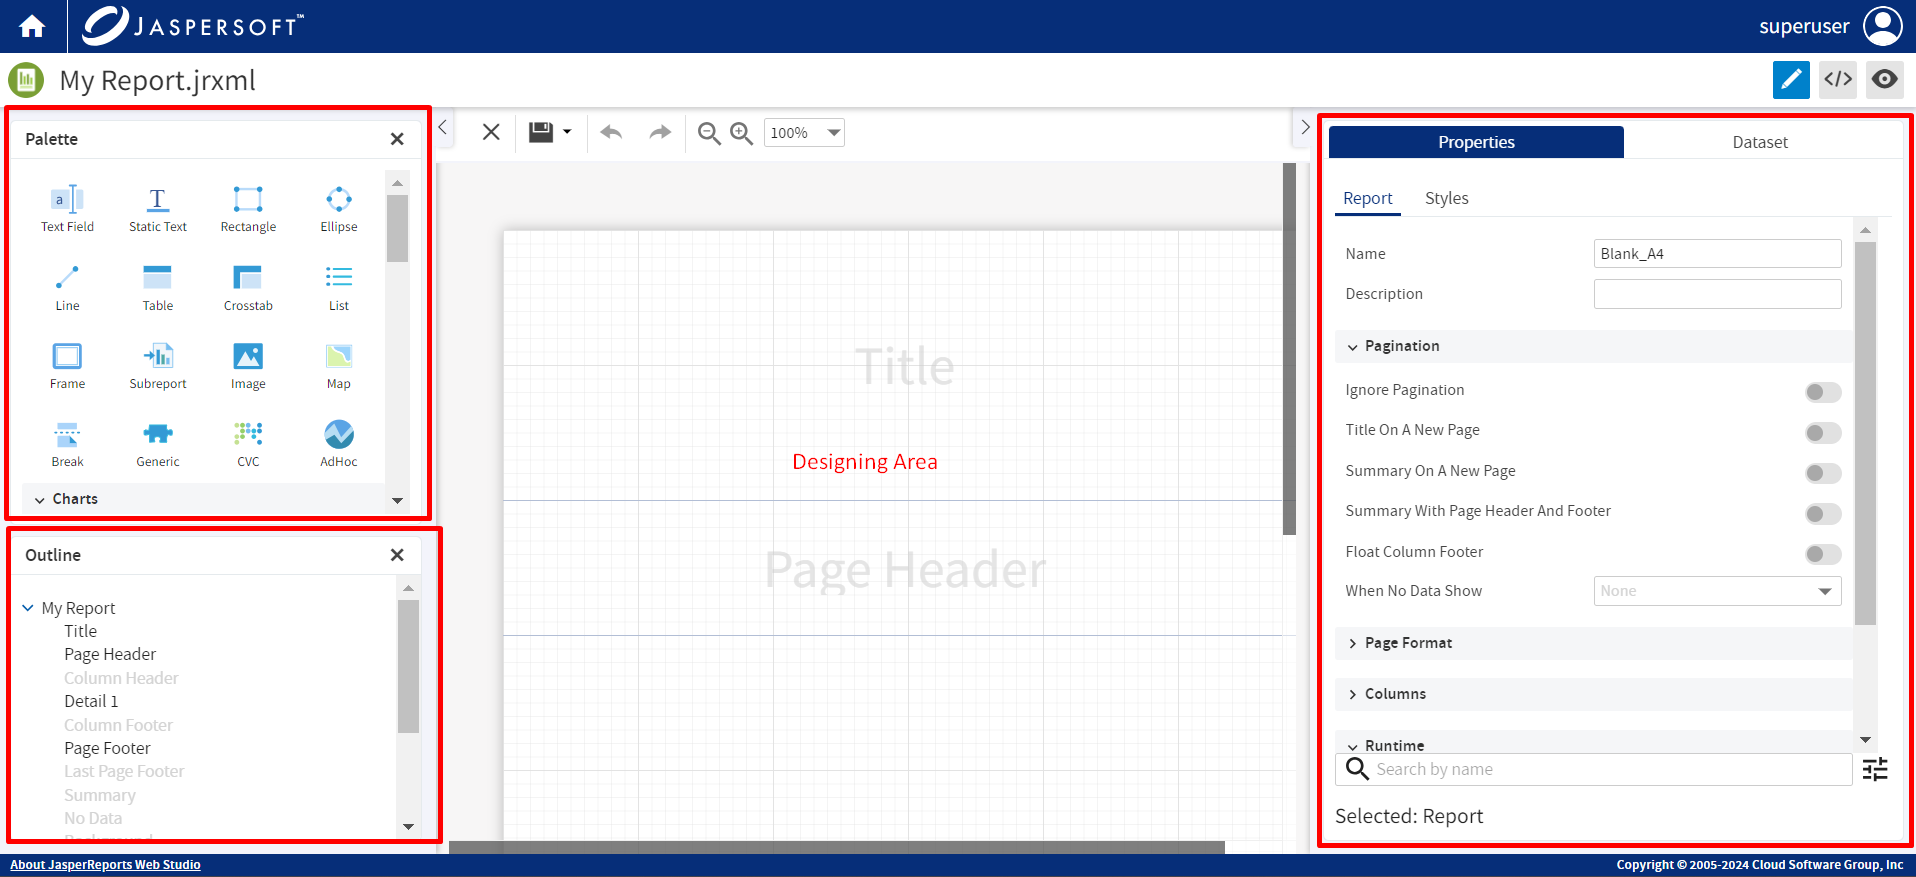Pick the AdHoc palette element

point(339,444)
